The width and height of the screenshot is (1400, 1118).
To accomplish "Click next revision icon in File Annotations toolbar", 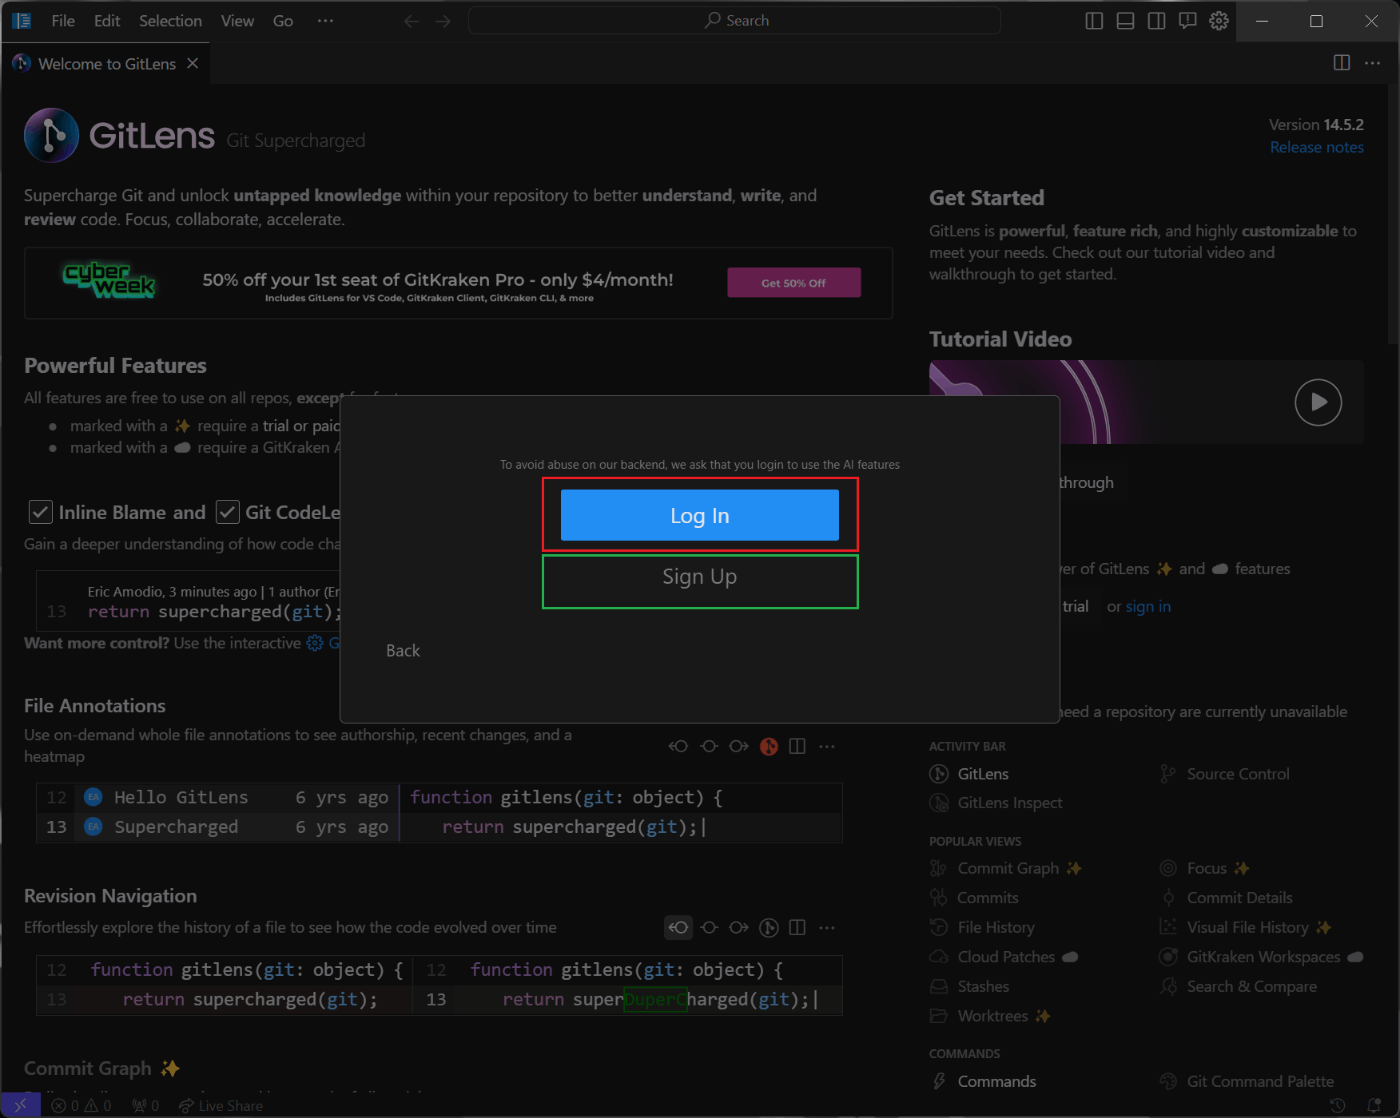I will coord(739,746).
